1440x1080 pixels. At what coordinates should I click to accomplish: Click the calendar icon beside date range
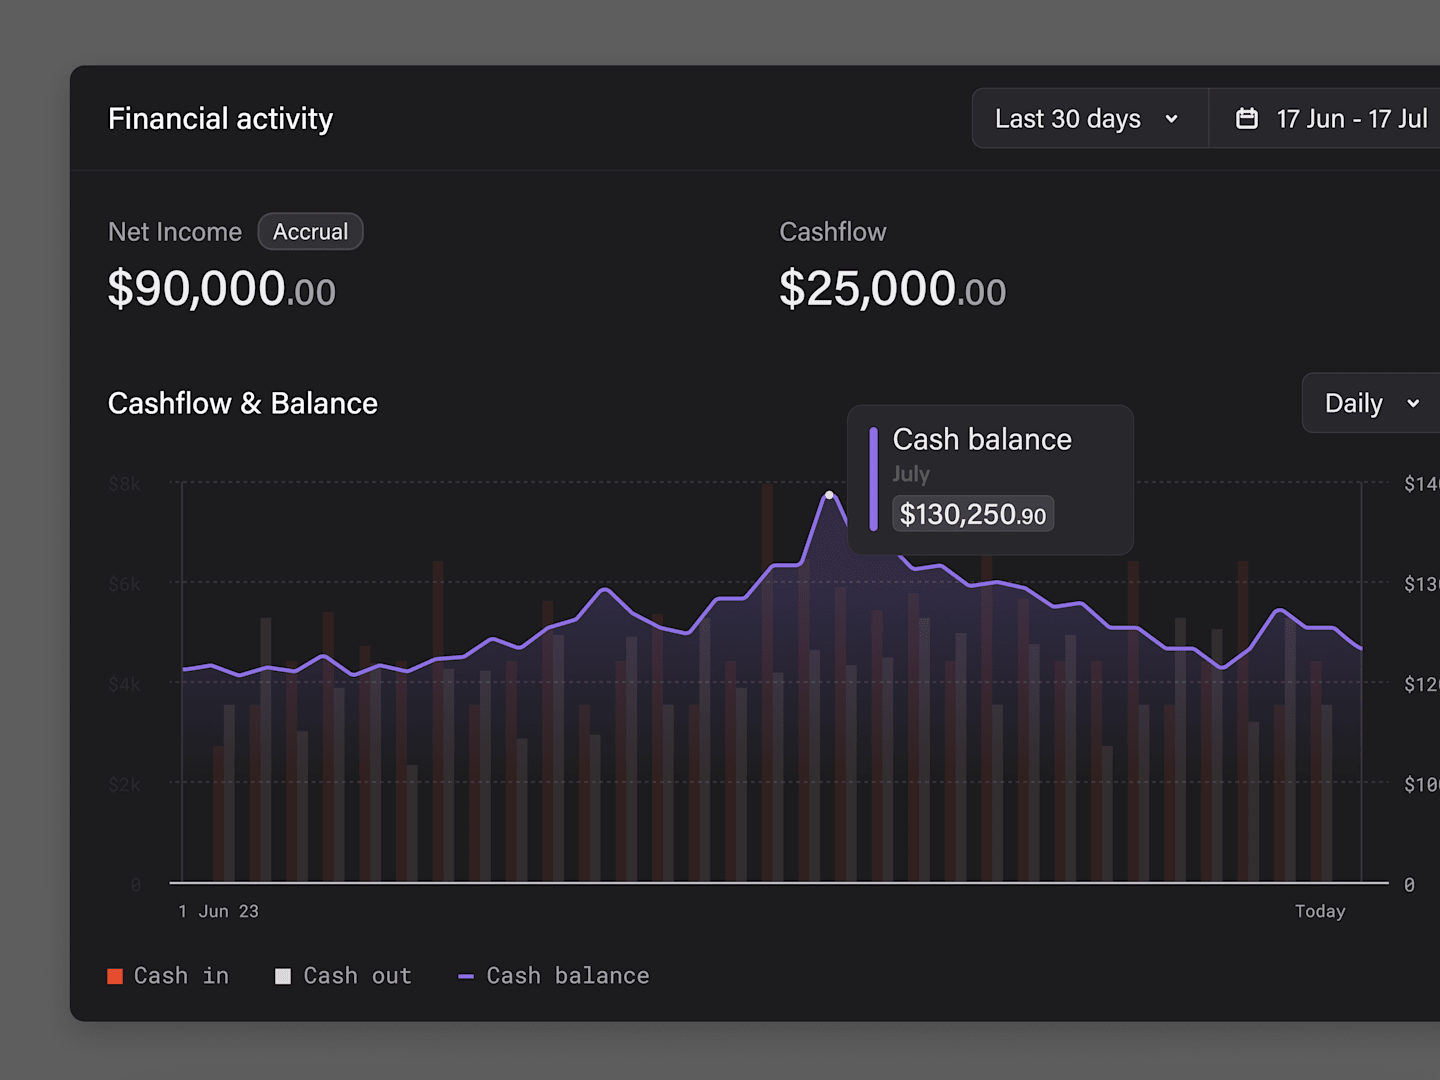tap(1246, 119)
